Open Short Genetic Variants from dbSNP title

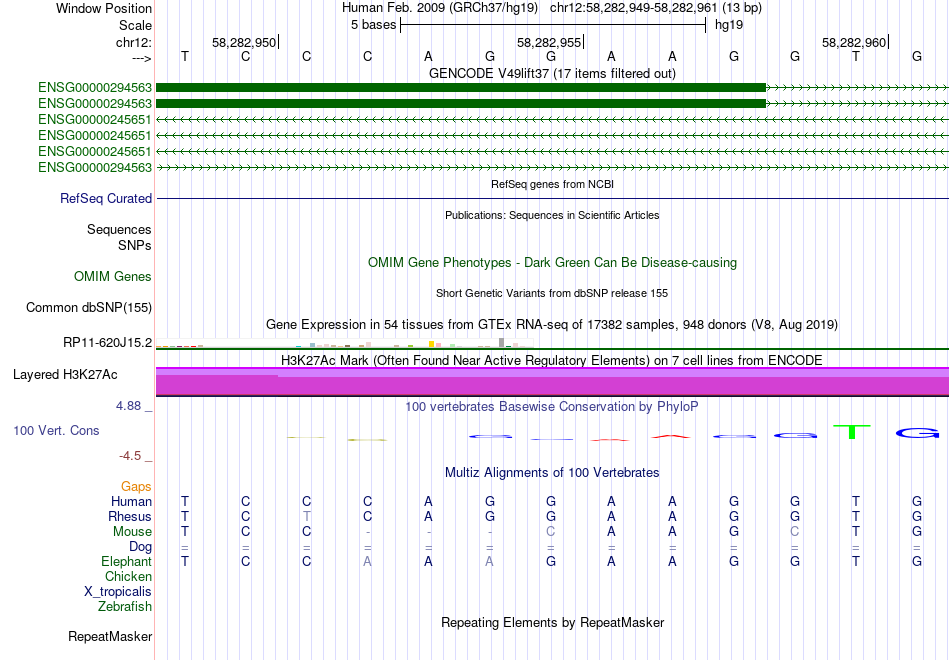pyautogui.click(x=552, y=293)
